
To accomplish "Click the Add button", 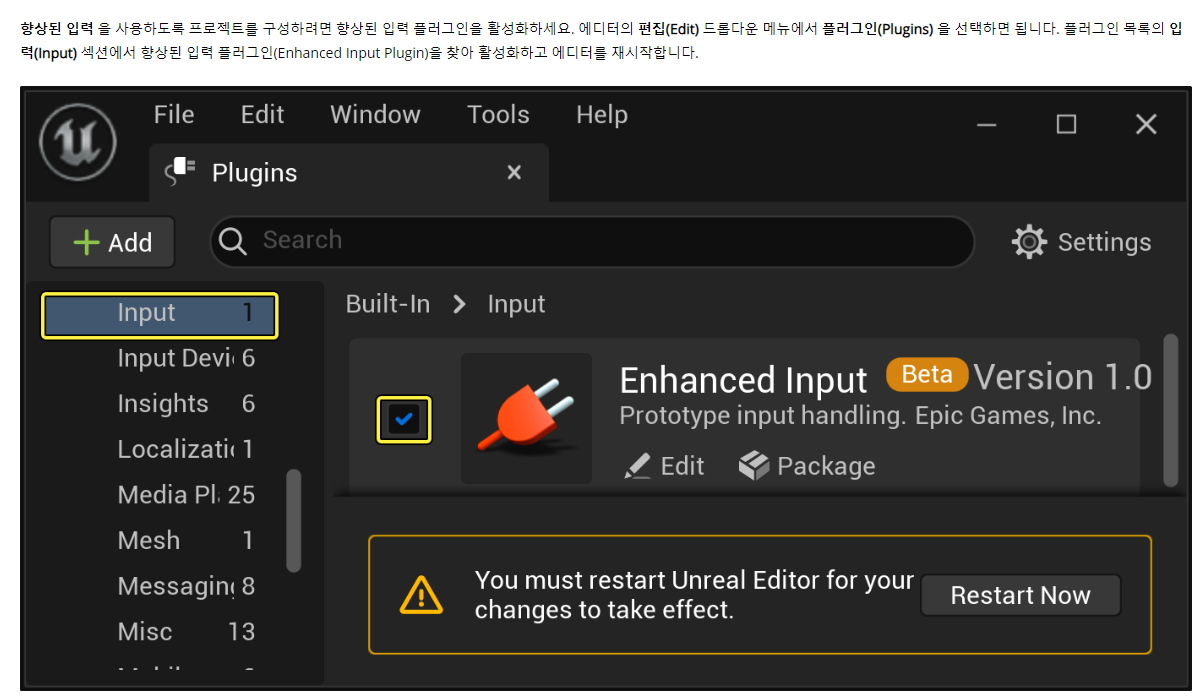I will tap(112, 242).
